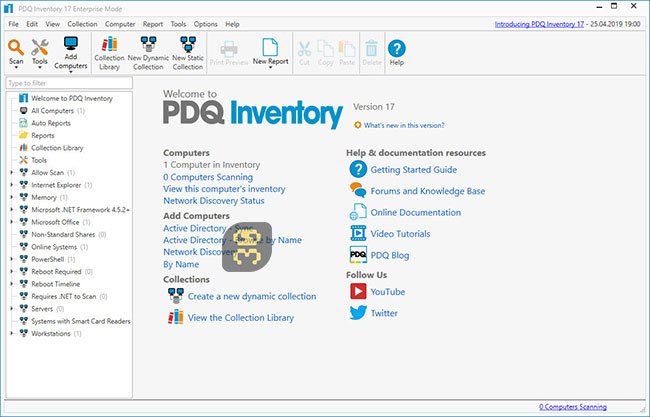Select the Reports folder in tree

tap(37, 136)
